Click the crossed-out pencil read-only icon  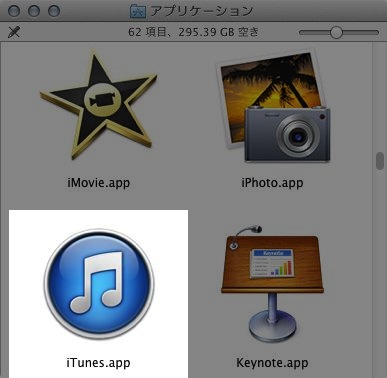tap(14, 32)
